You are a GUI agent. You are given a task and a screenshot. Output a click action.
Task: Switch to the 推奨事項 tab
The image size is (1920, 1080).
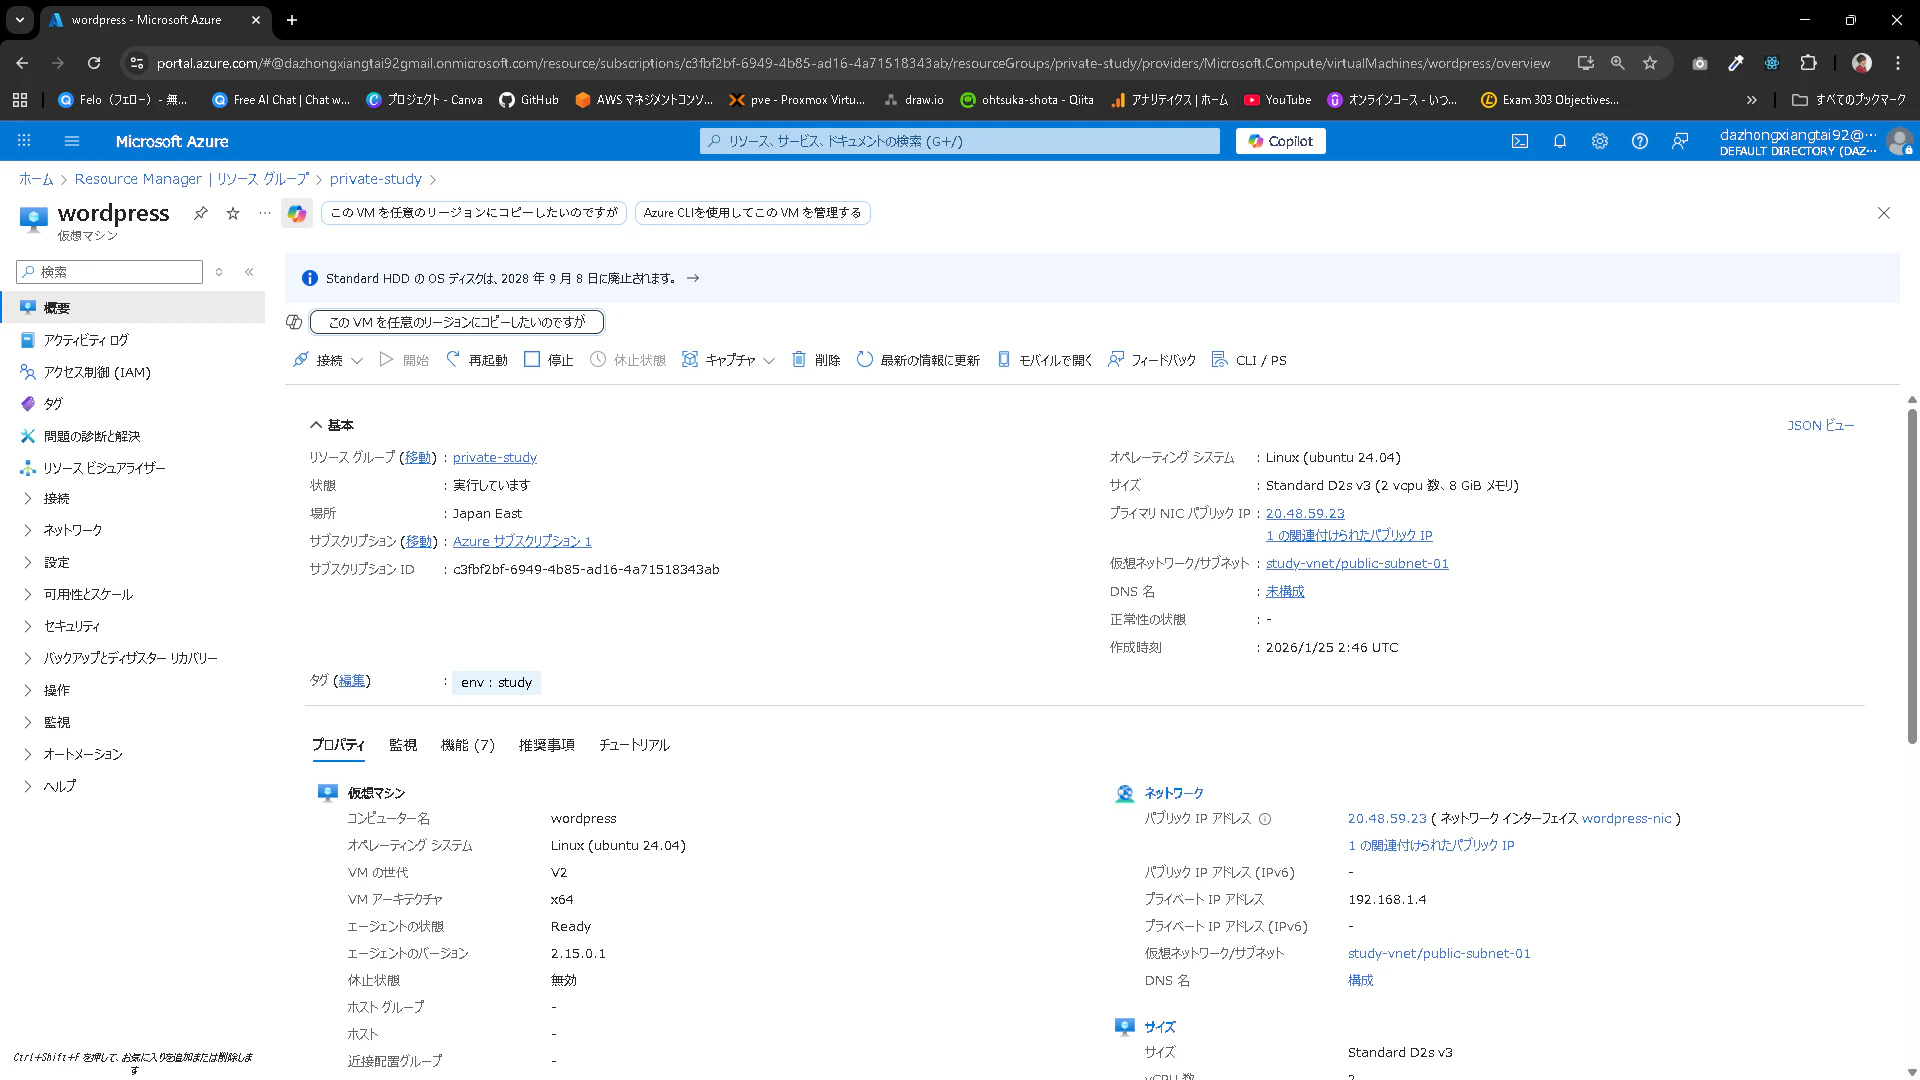pos(546,745)
